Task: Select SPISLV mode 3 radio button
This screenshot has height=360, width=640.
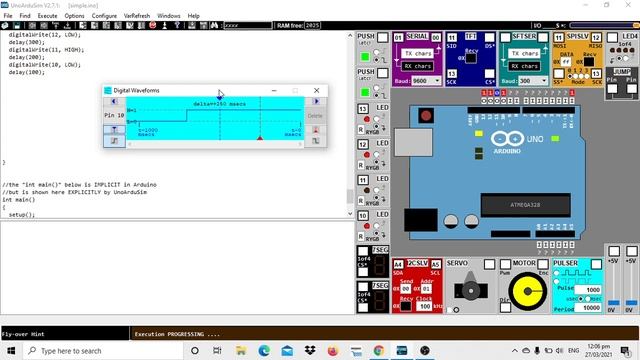Action: coord(587,76)
